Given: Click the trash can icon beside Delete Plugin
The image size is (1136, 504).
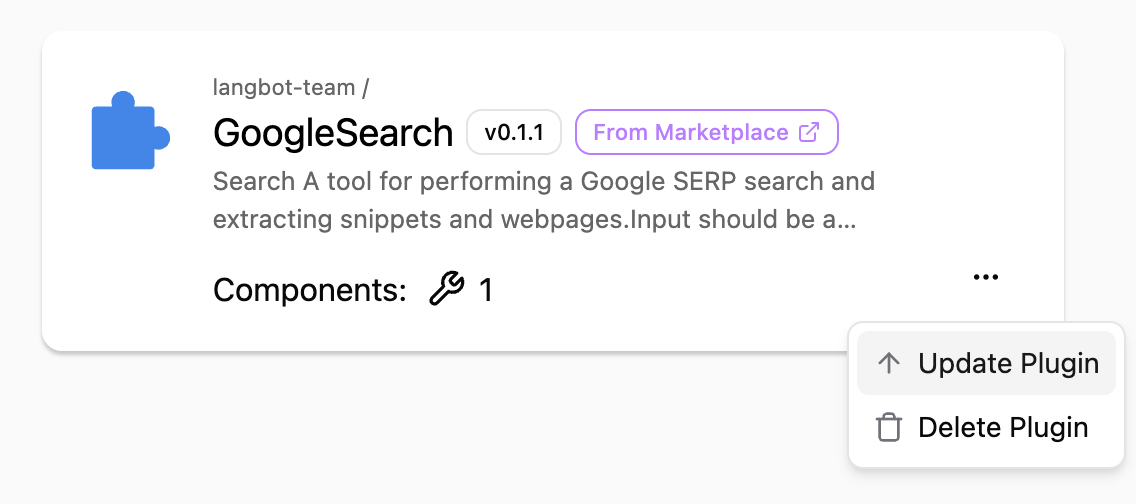Looking at the screenshot, I should 887,428.
